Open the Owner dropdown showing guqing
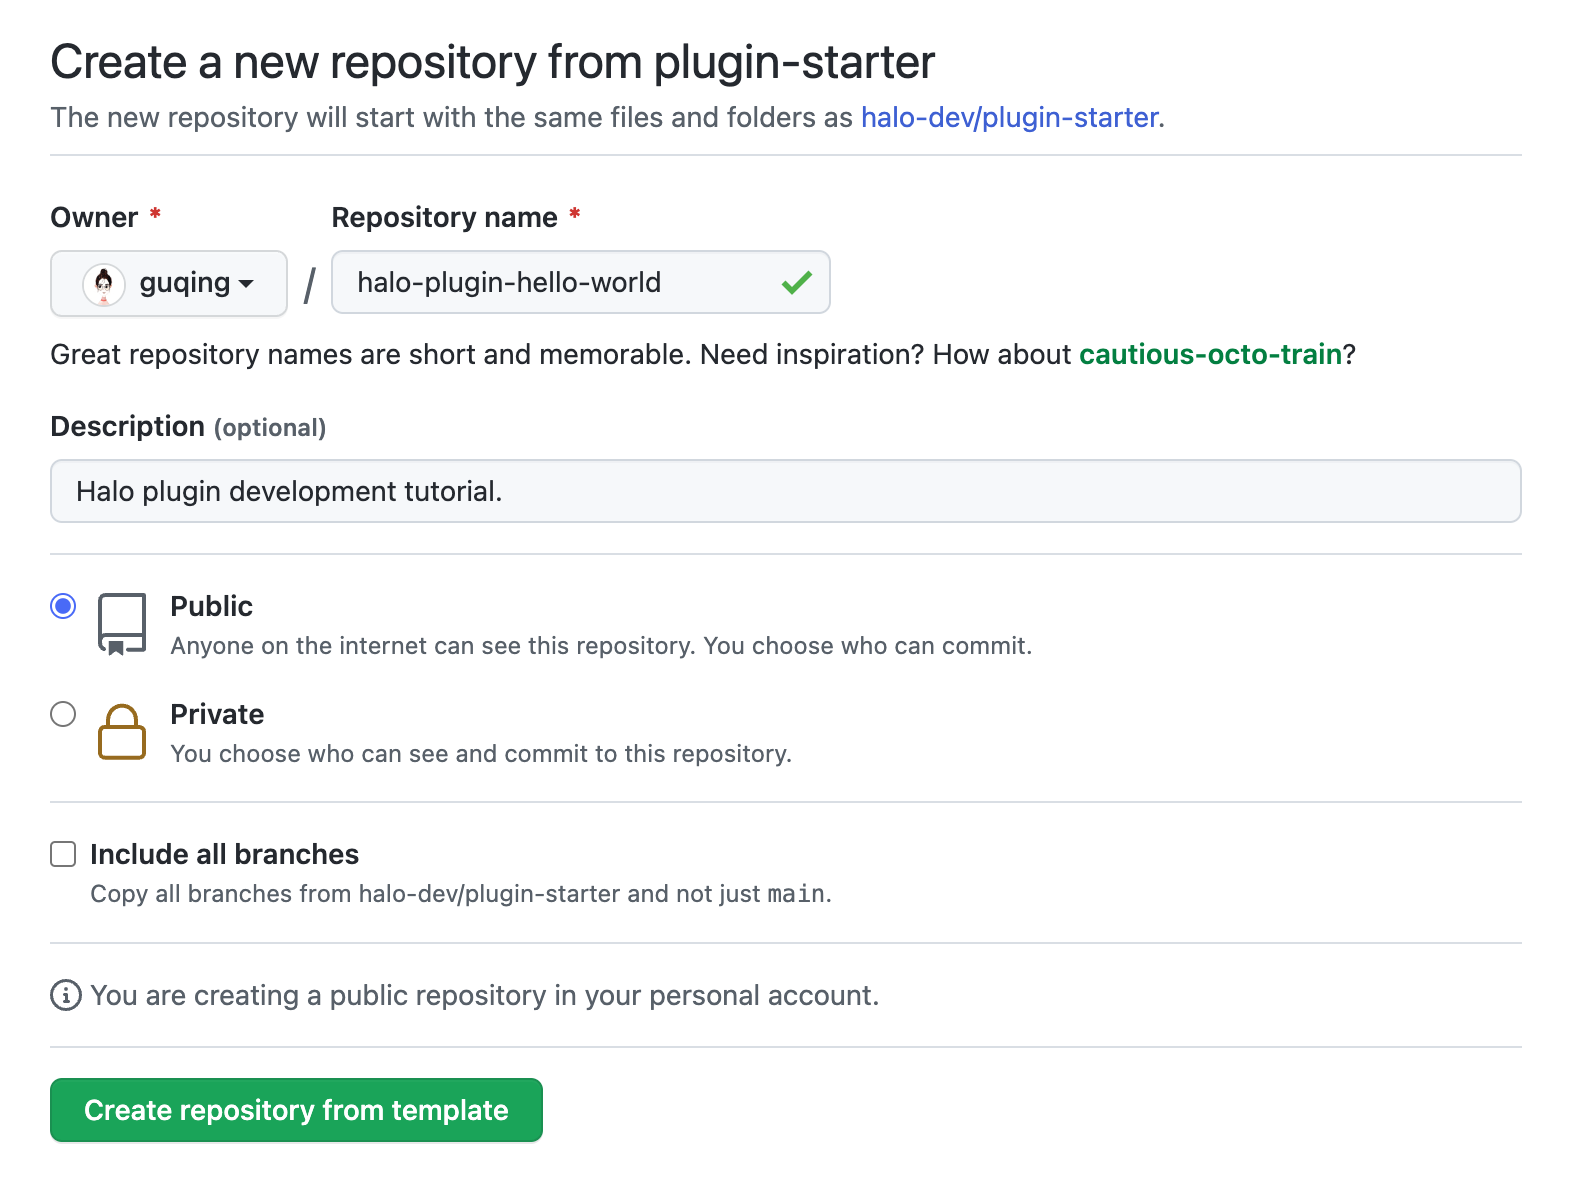 pos(169,284)
